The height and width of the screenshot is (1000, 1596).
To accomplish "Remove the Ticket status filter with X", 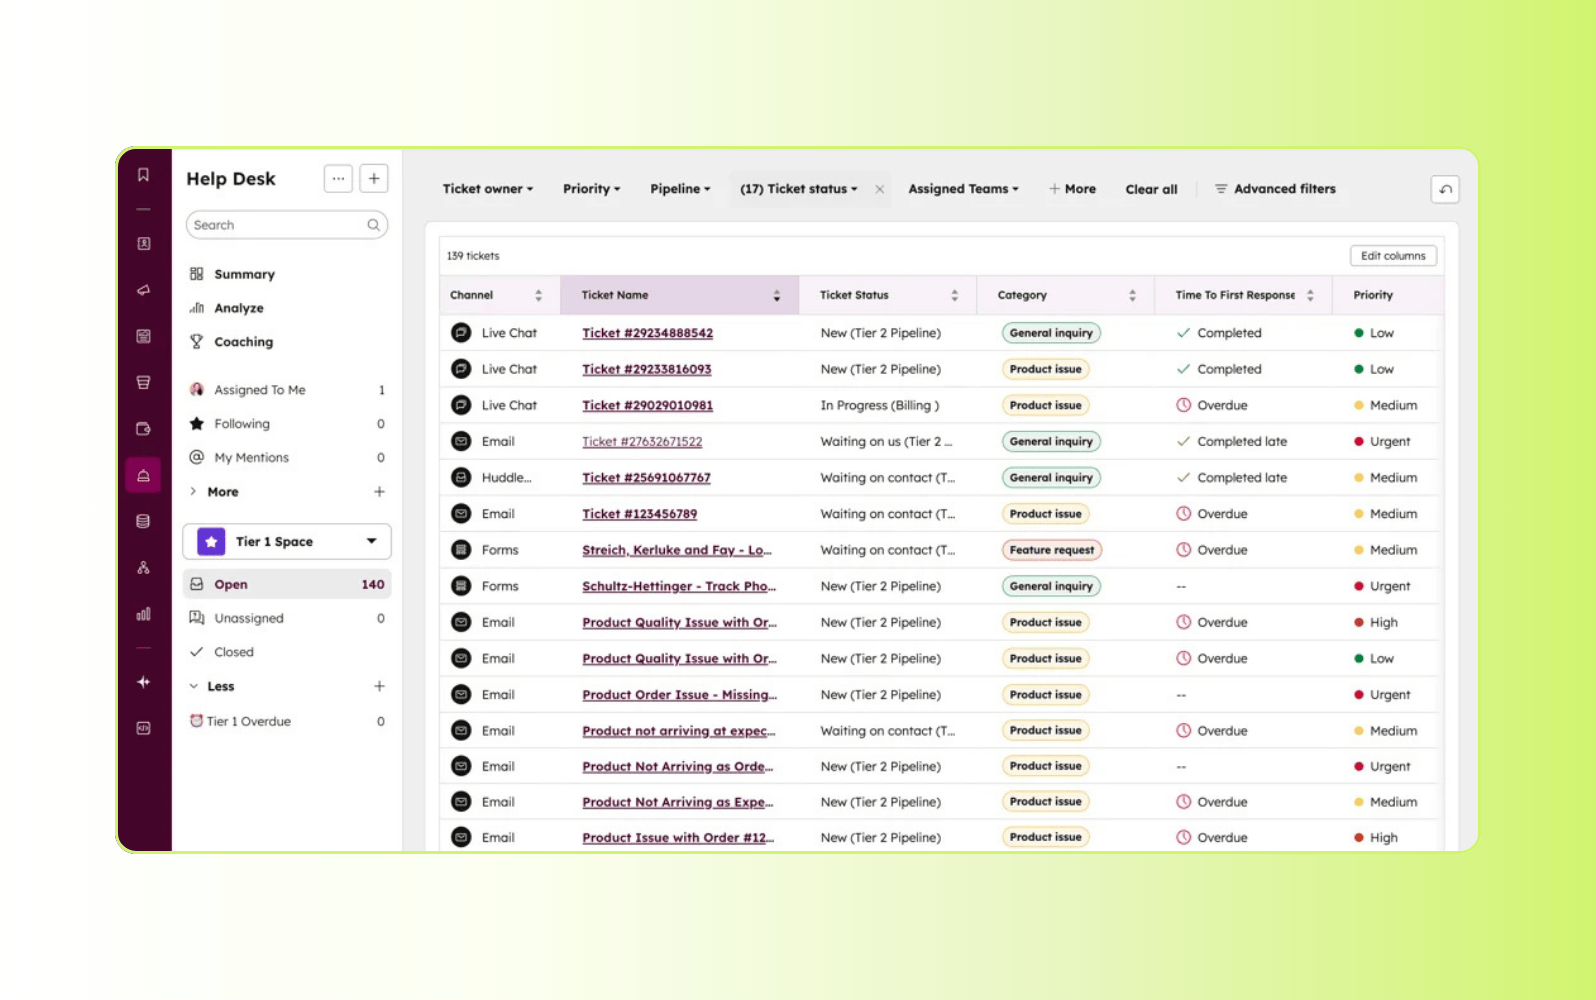I will [879, 189].
